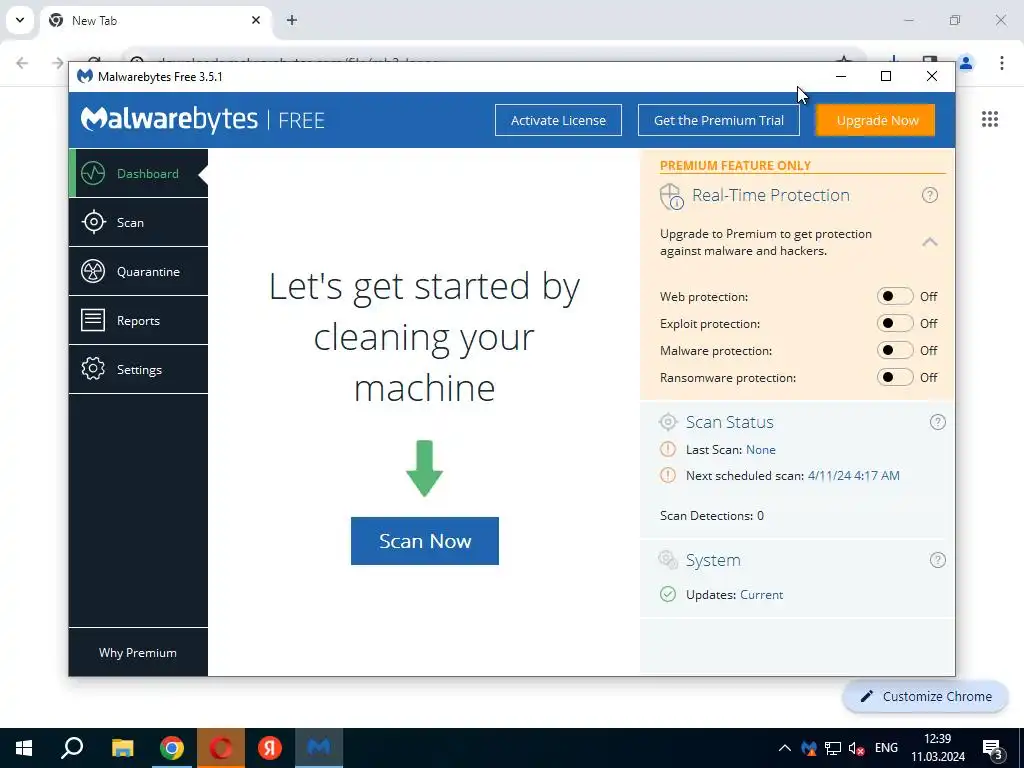Image resolution: width=1024 pixels, height=768 pixels.
Task: Go to Reports section
Action: pyautogui.click(x=138, y=320)
